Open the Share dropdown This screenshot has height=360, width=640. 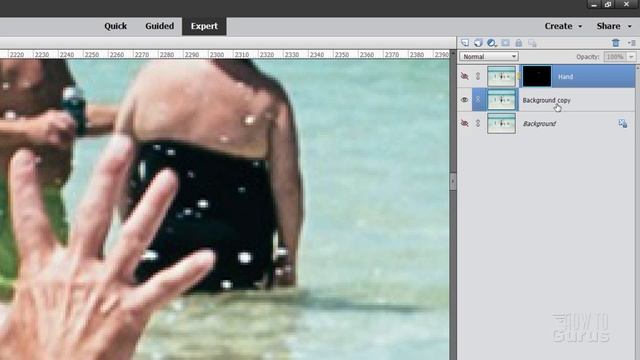pyautogui.click(x=614, y=26)
